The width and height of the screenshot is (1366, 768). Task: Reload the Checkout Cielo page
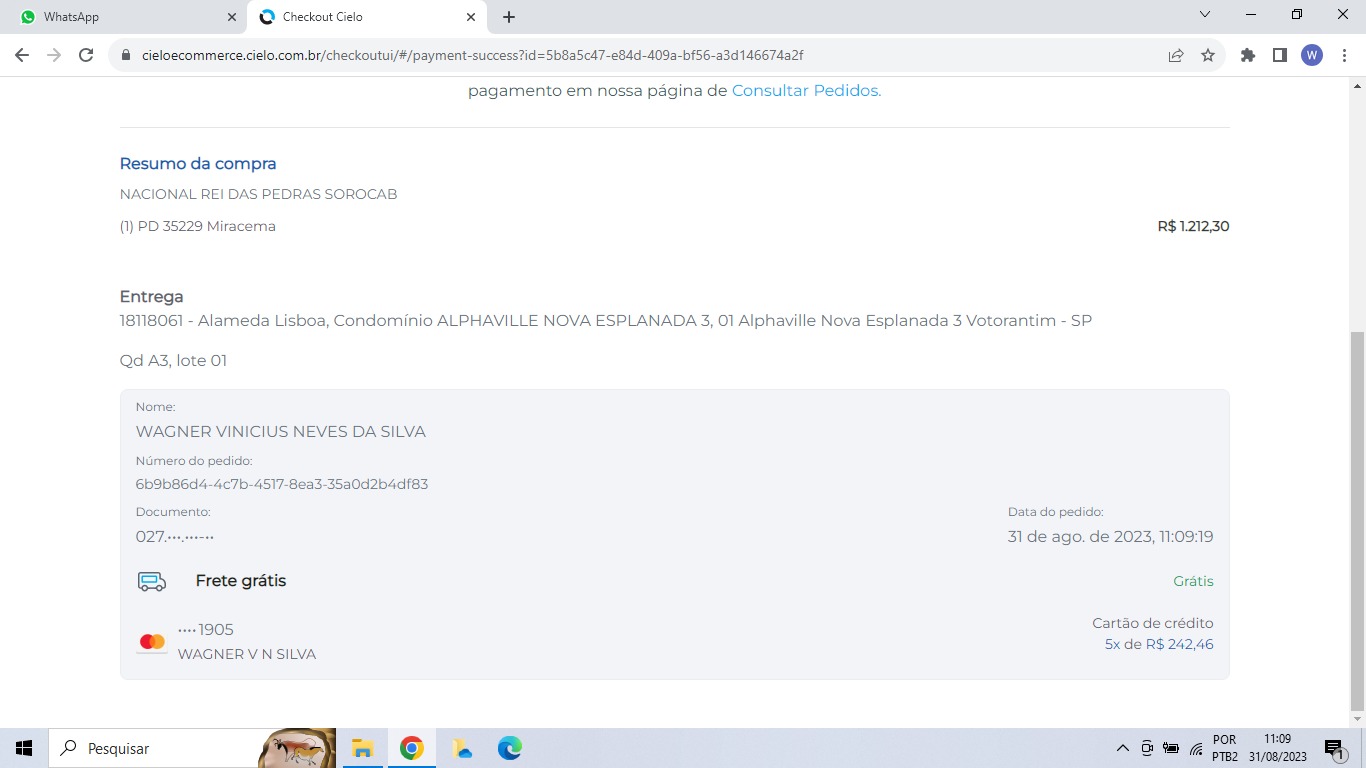[86, 55]
